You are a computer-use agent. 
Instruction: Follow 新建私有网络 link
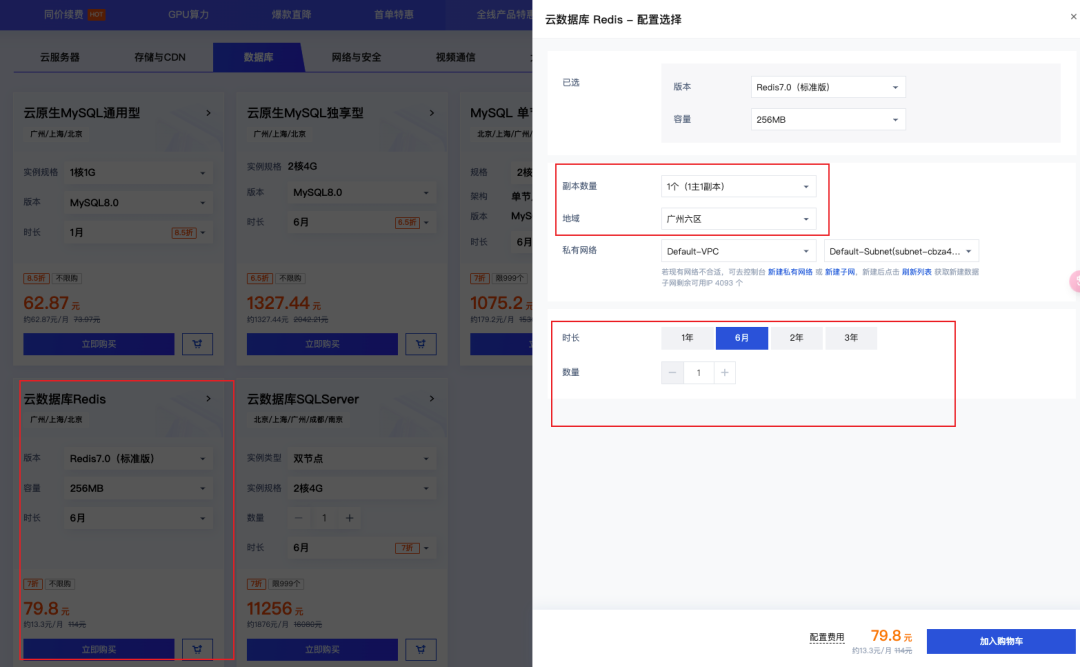pos(790,272)
